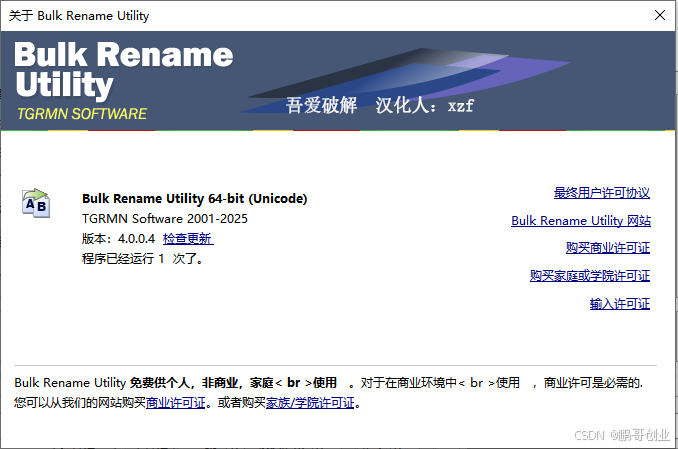678x449 pixels.
Task: Click the "TGRMN Software 2001-2025" text
Action: [165, 218]
